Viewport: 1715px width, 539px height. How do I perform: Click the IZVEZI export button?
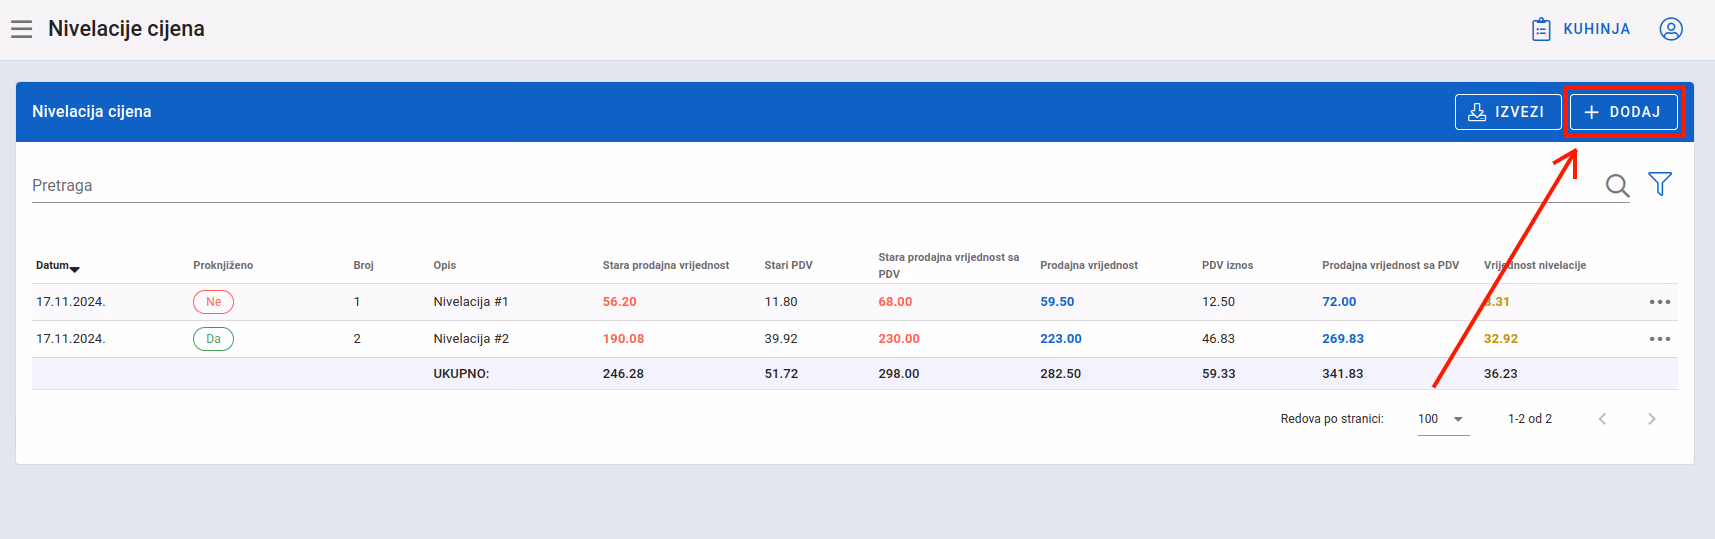click(x=1508, y=112)
